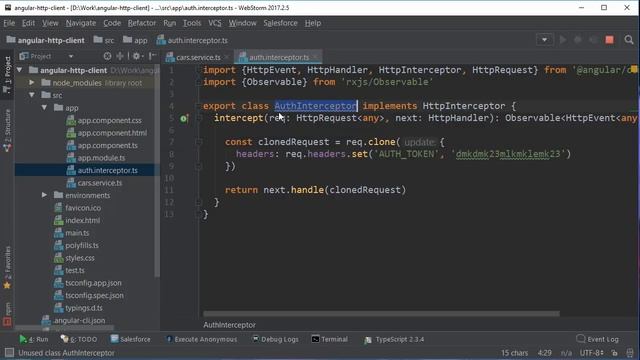
Task: Fold the class block at line 4
Action: (198, 106)
